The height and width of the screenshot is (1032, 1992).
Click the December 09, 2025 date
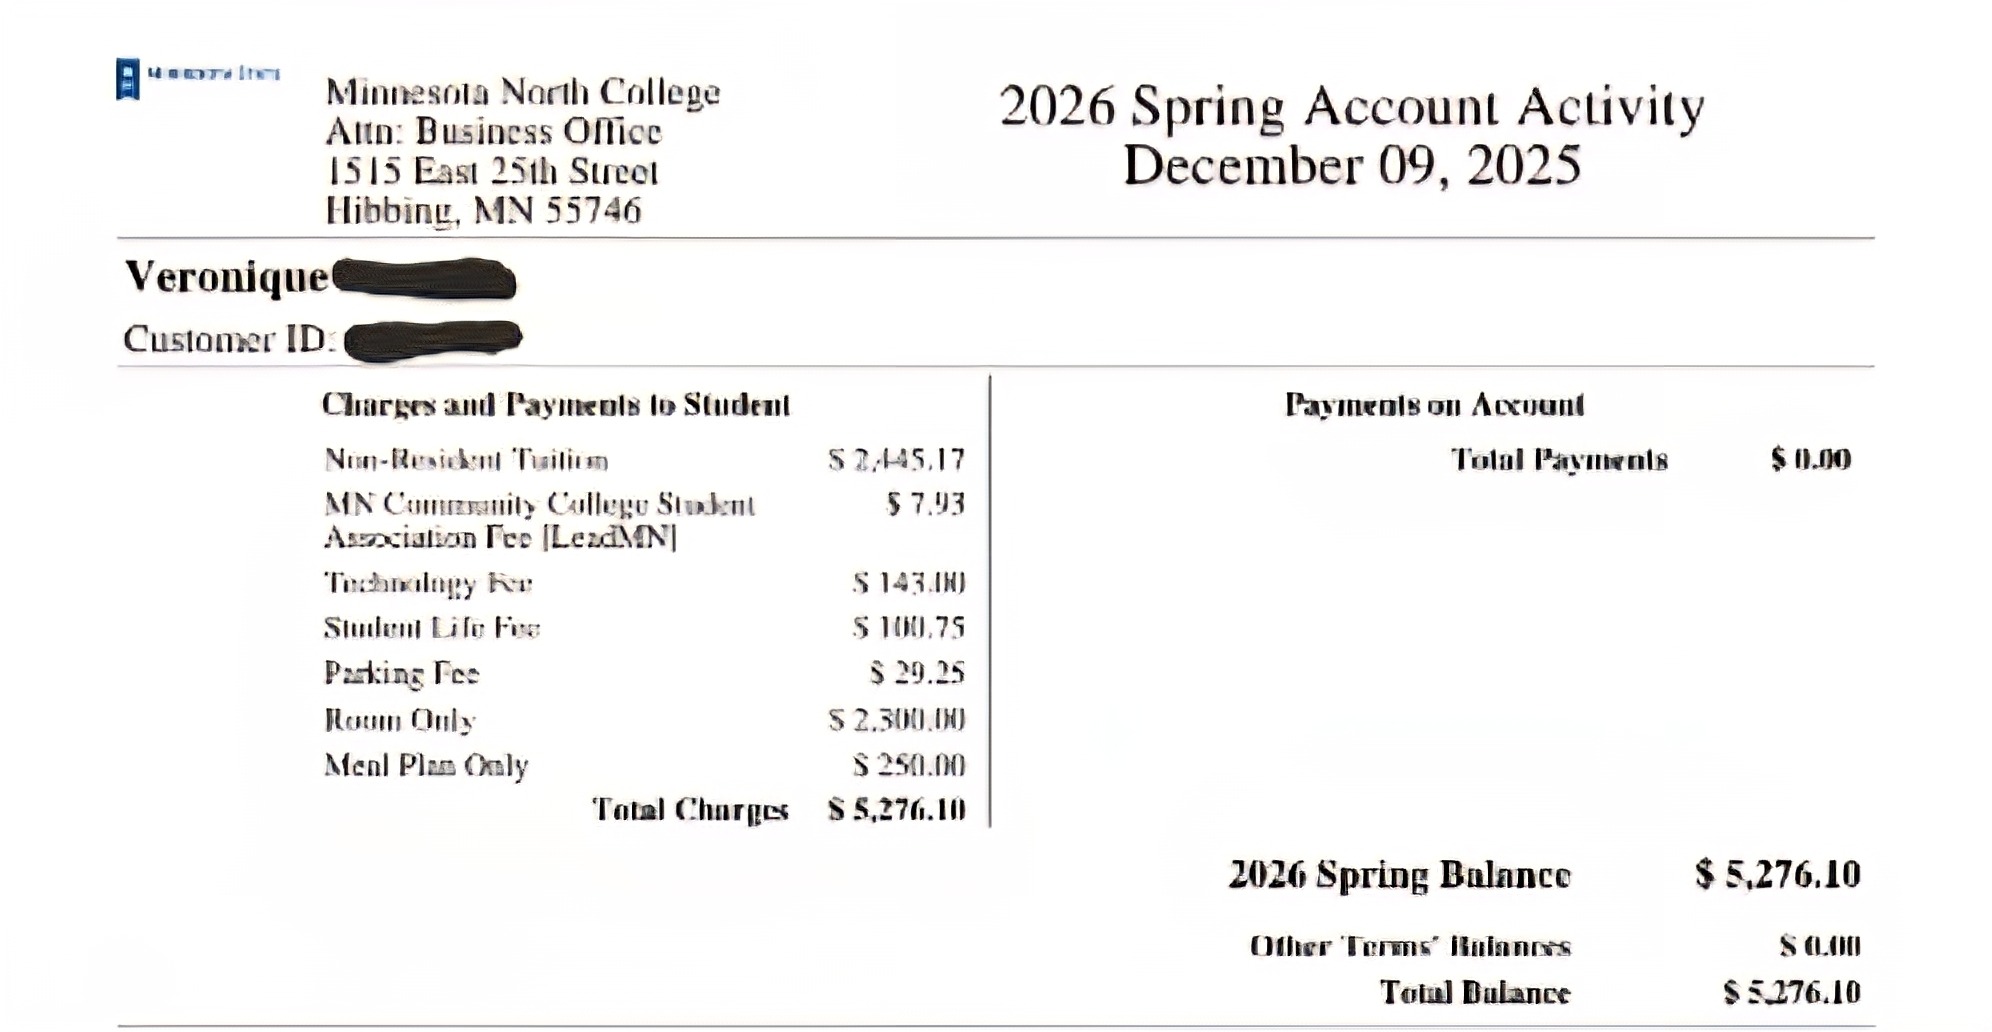(x=1351, y=166)
